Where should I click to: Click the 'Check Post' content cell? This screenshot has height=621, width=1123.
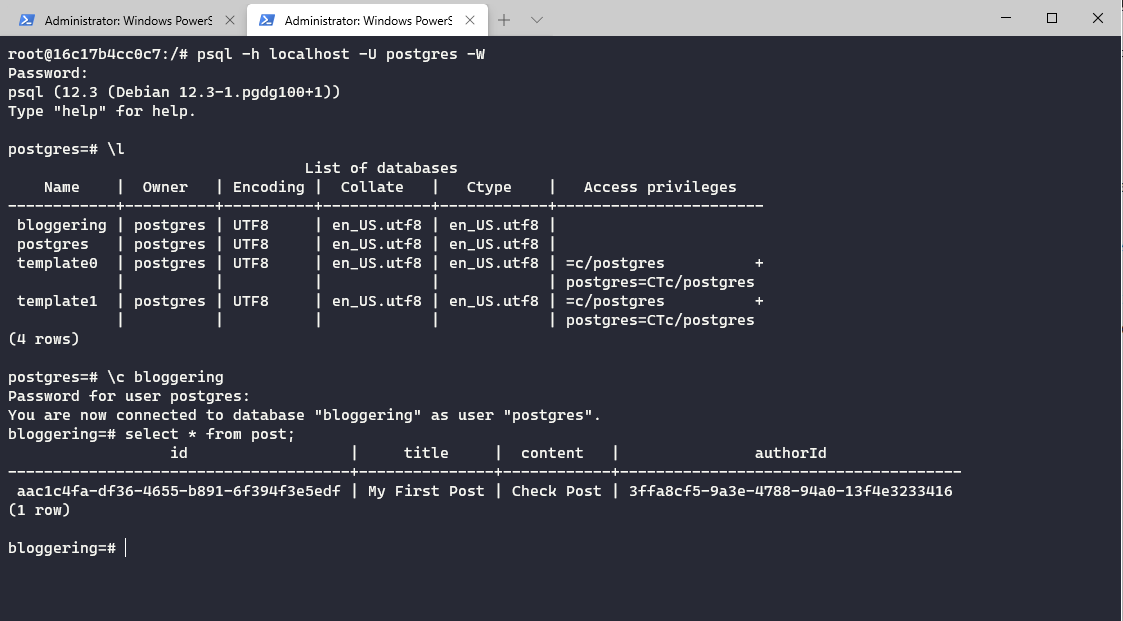[556, 491]
